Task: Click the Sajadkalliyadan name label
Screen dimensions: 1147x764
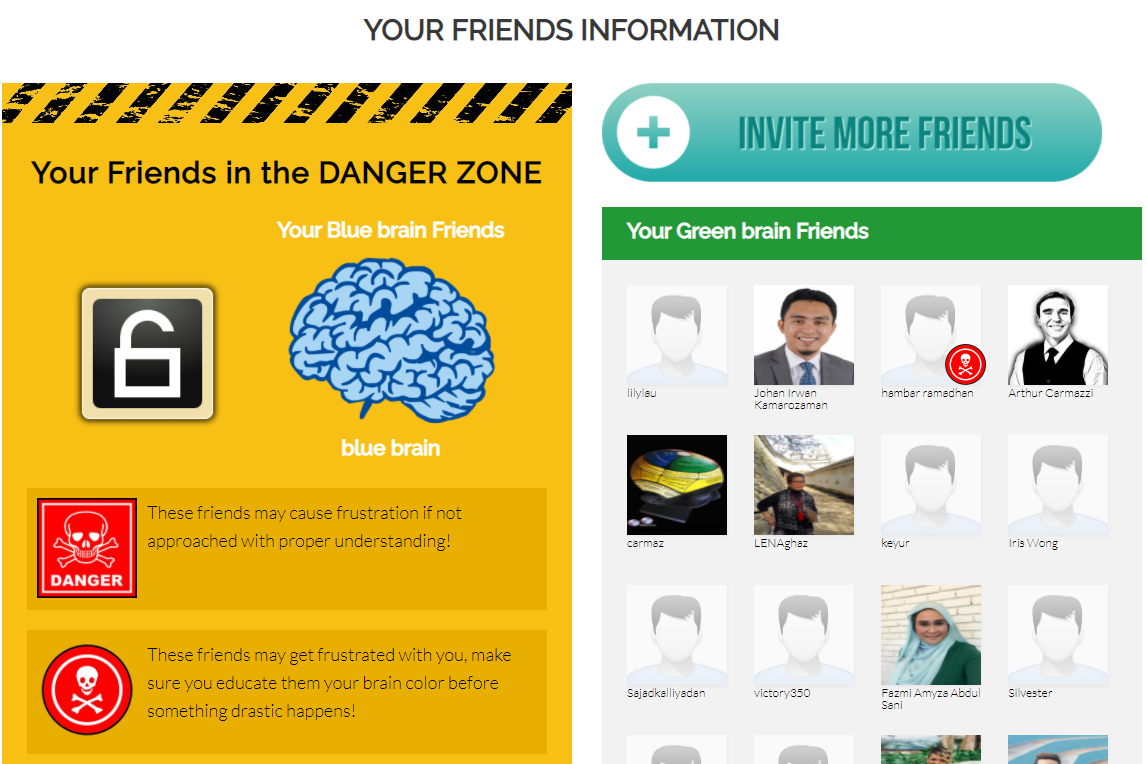Action: point(666,693)
